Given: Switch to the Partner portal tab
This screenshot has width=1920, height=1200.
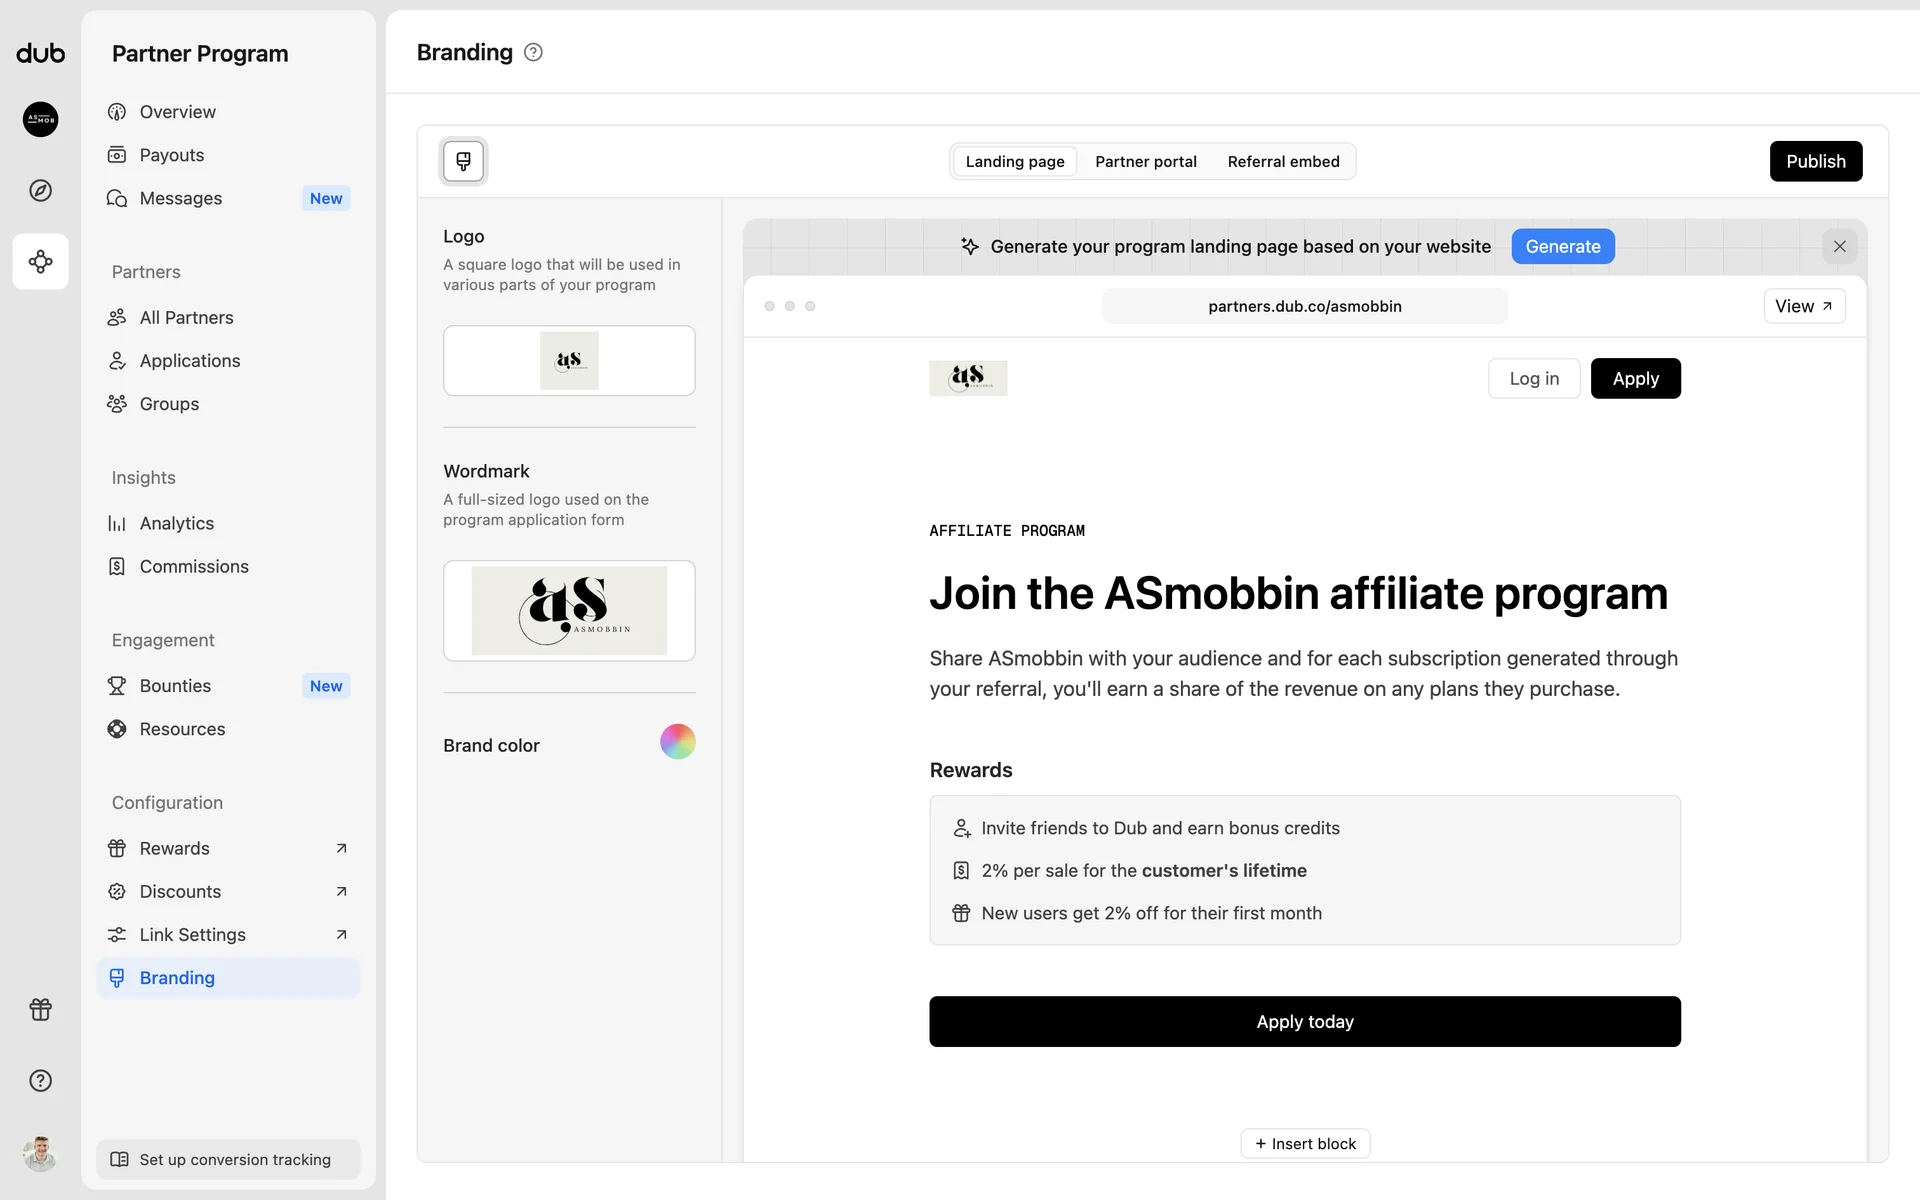Looking at the screenshot, I should [1145, 161].
